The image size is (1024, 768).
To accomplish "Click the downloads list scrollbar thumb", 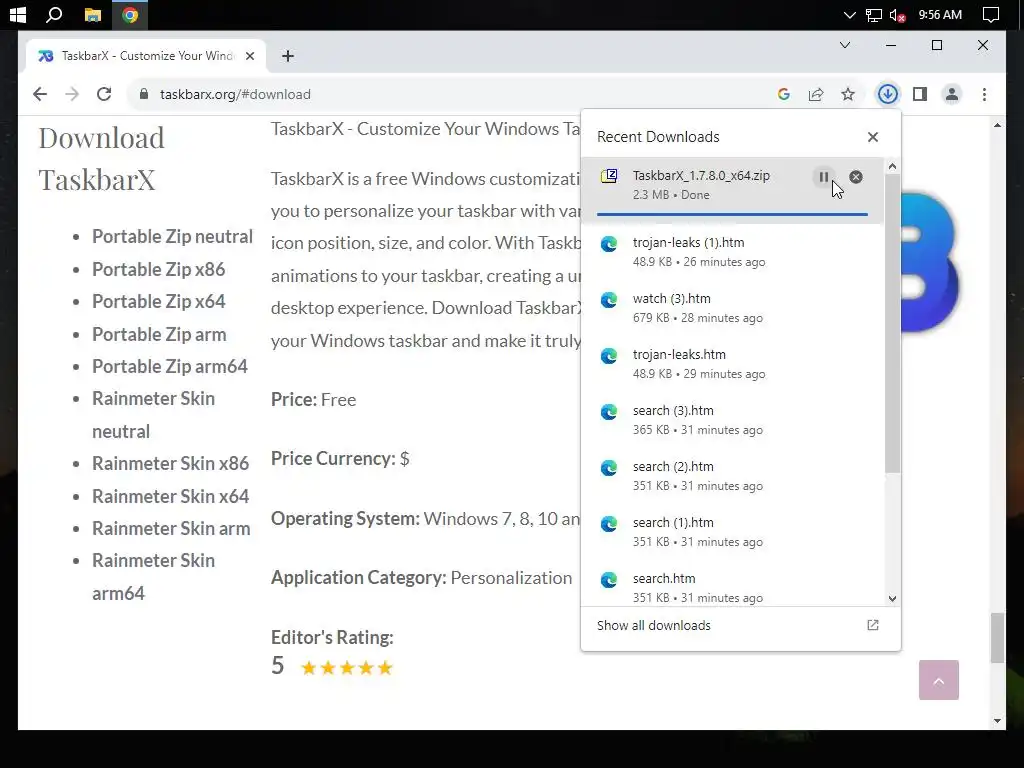I will click(892, 323).
